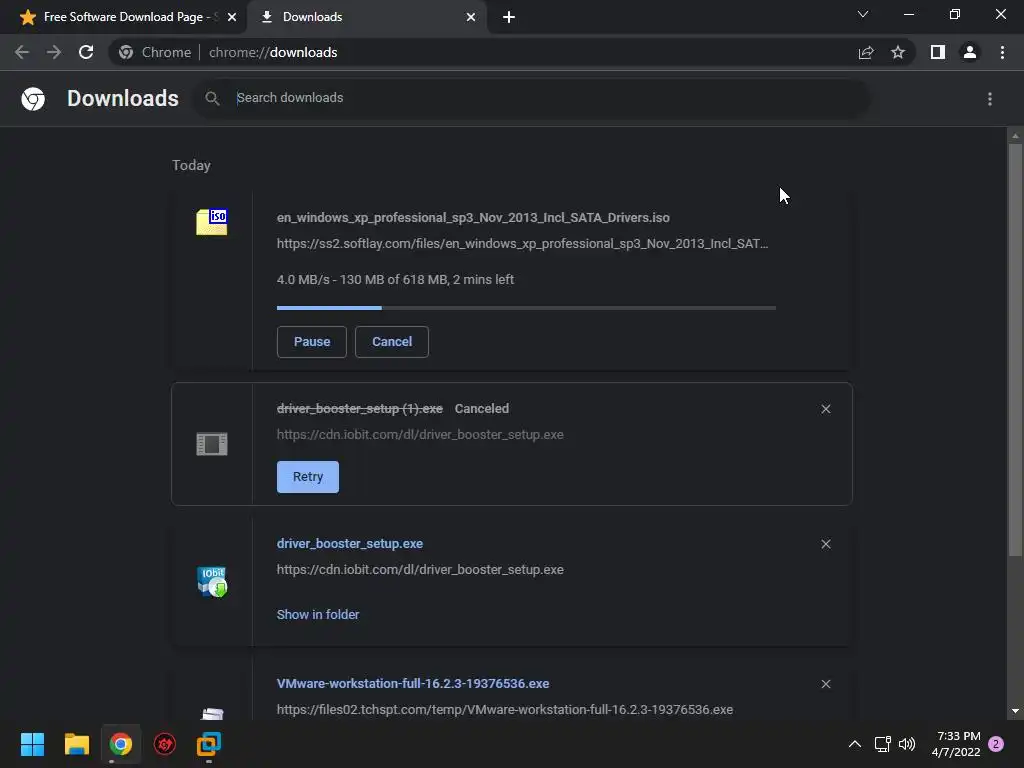Open driver_booster_setup.exe file link

click(x=349, y=543)
